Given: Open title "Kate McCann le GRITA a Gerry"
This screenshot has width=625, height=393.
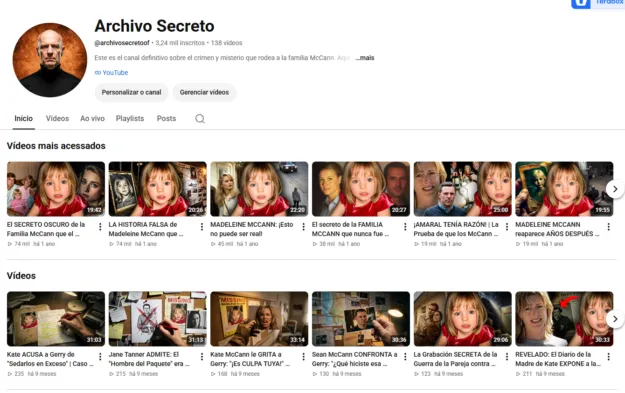Looking at the screenshot, I should pyautogui.click(x=250, y=359).
